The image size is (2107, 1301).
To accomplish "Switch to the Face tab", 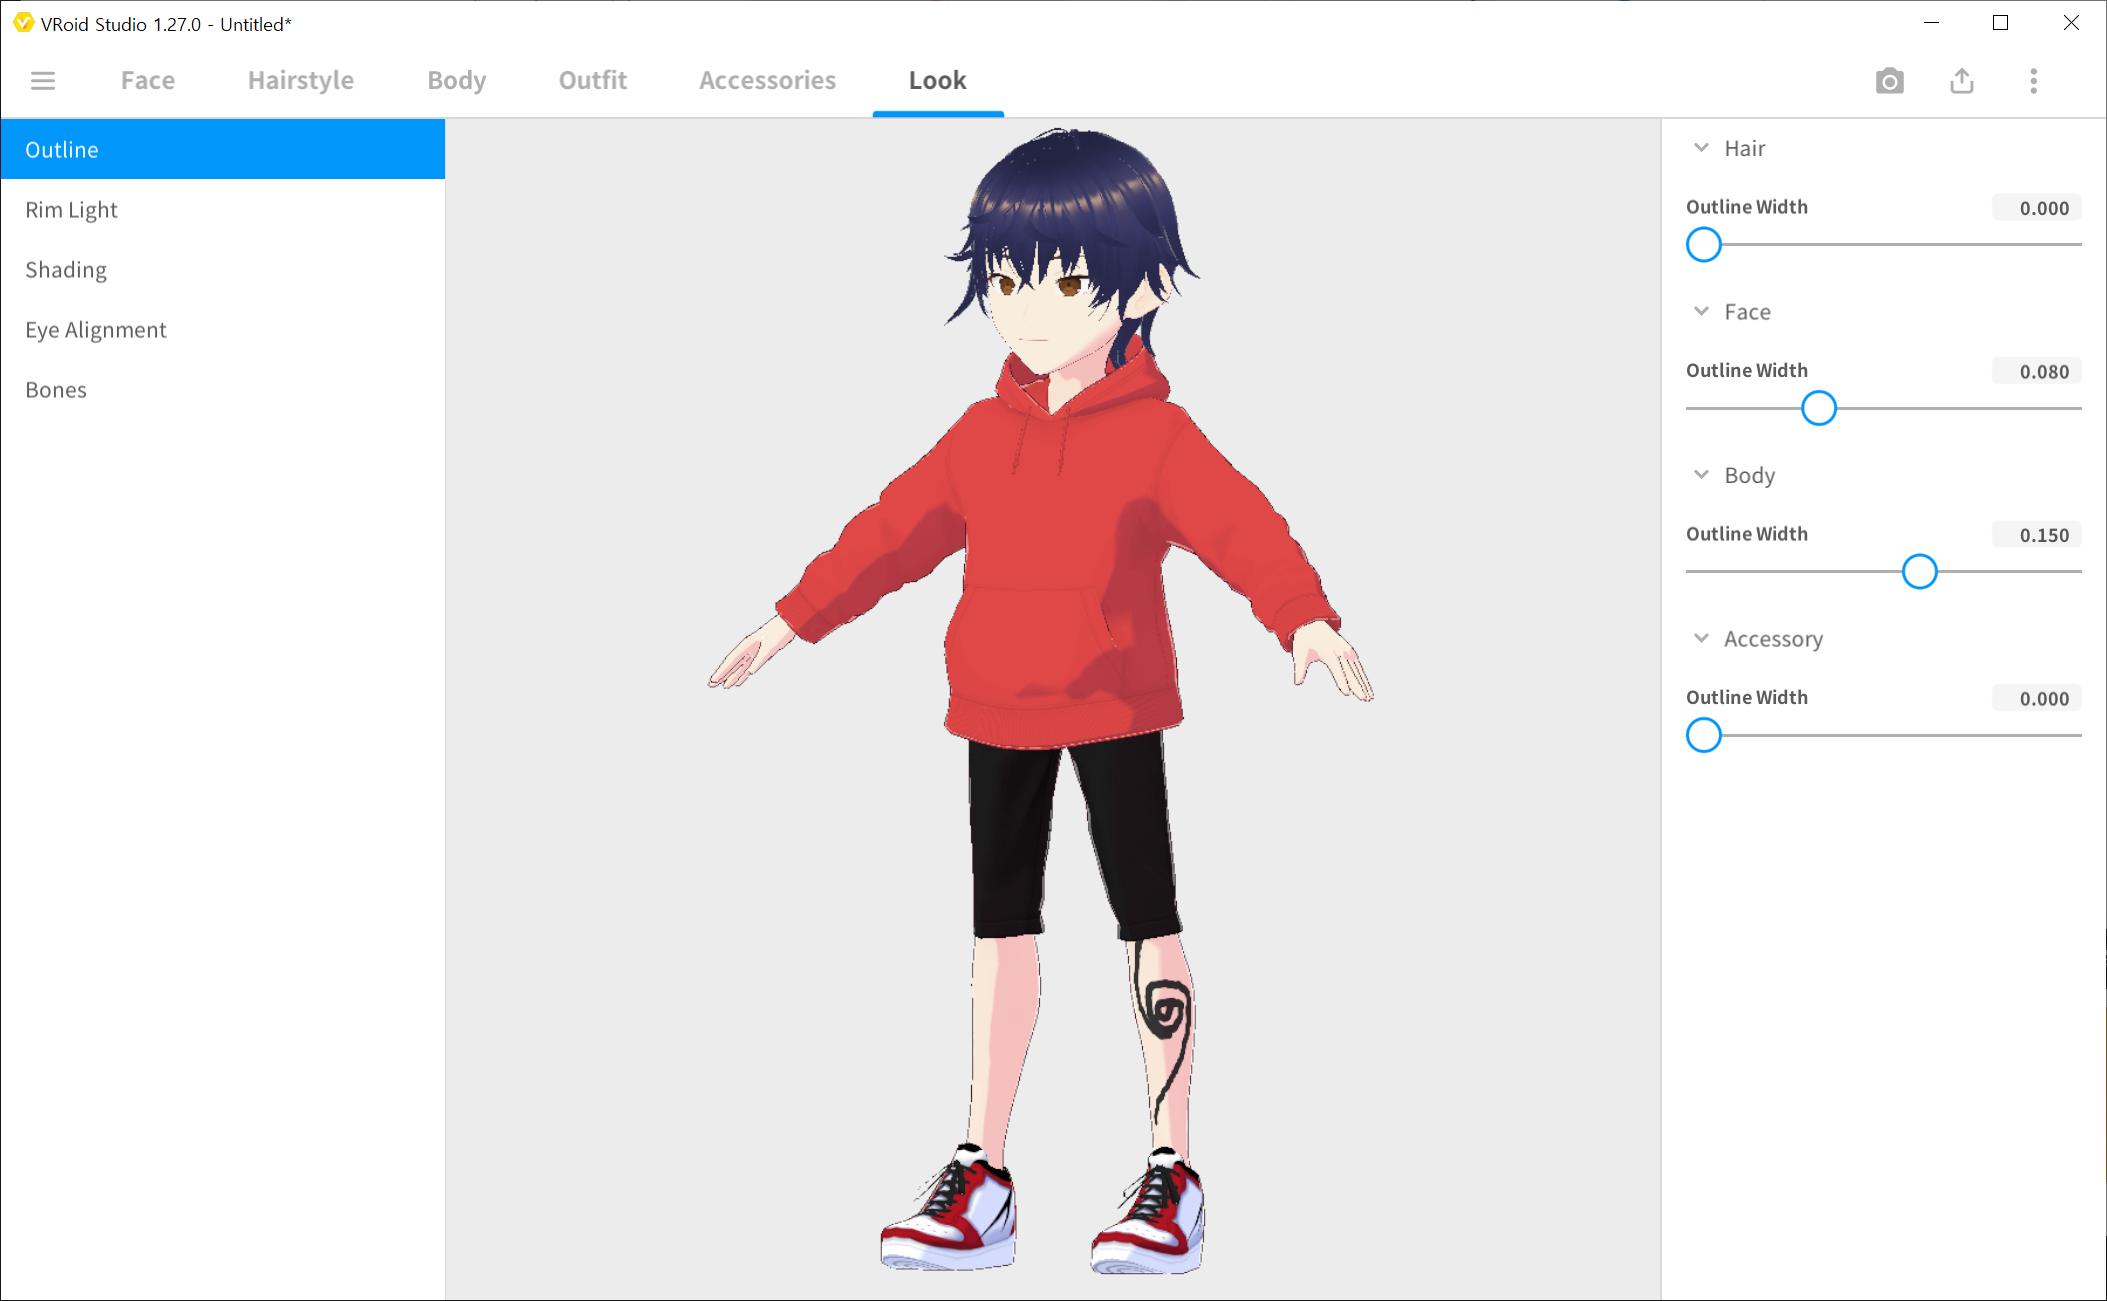I will tap(148, 80).
